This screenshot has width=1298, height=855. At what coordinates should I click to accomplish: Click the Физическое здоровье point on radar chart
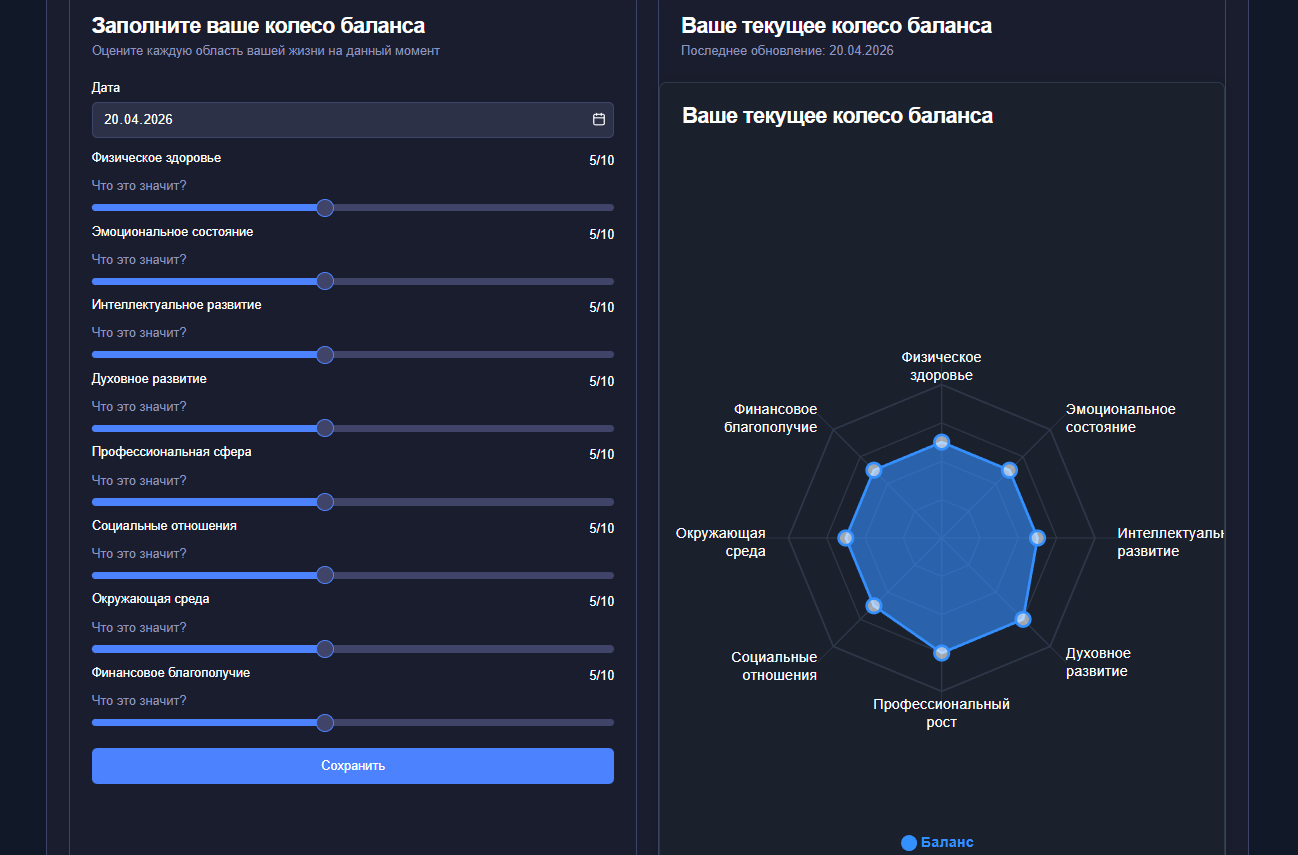940,442
